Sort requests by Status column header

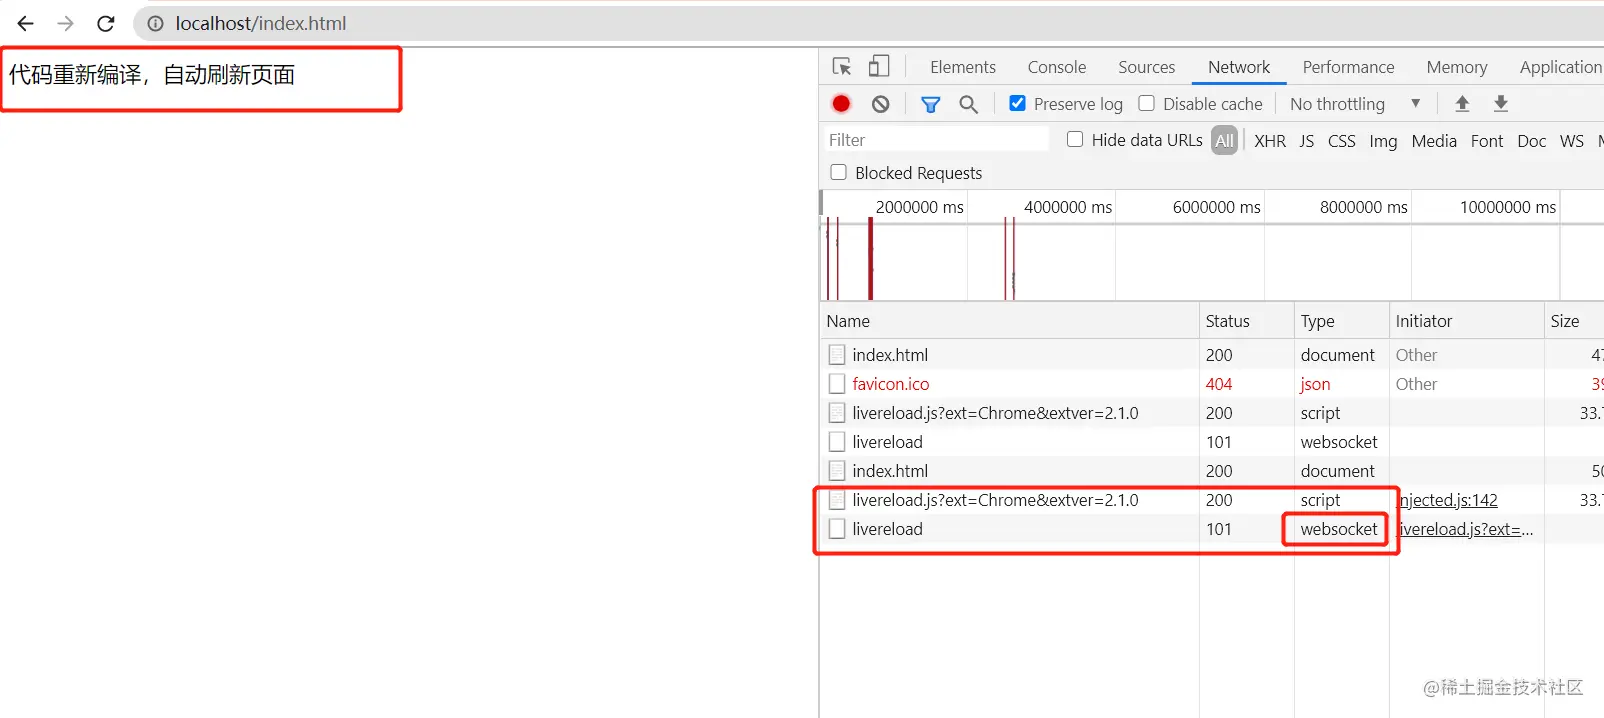1246,321
